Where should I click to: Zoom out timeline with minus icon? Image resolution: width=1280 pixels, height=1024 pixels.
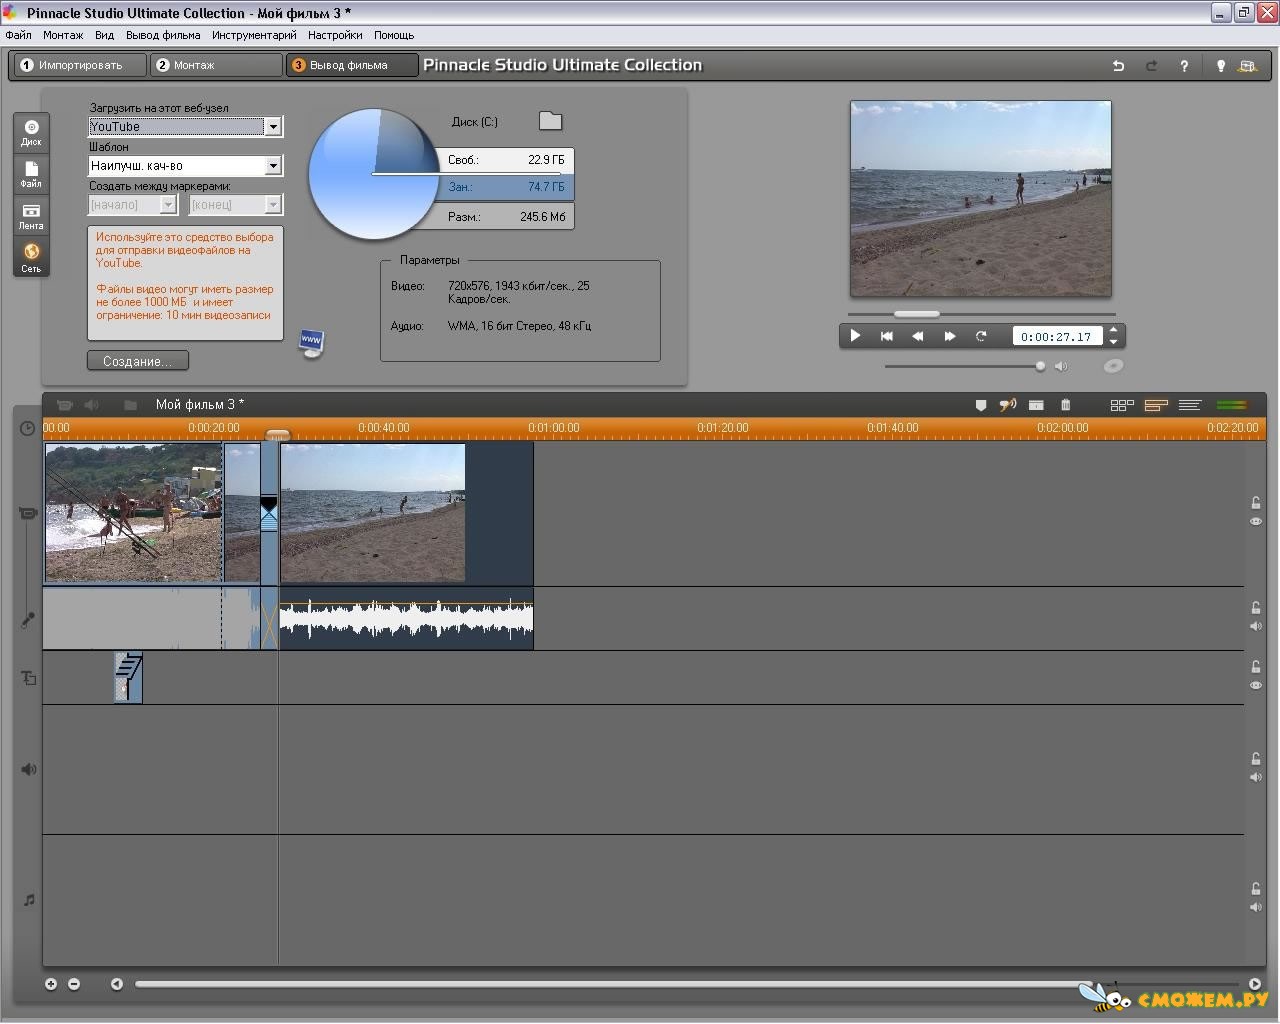pyautogui.click(x=73, y=984)
